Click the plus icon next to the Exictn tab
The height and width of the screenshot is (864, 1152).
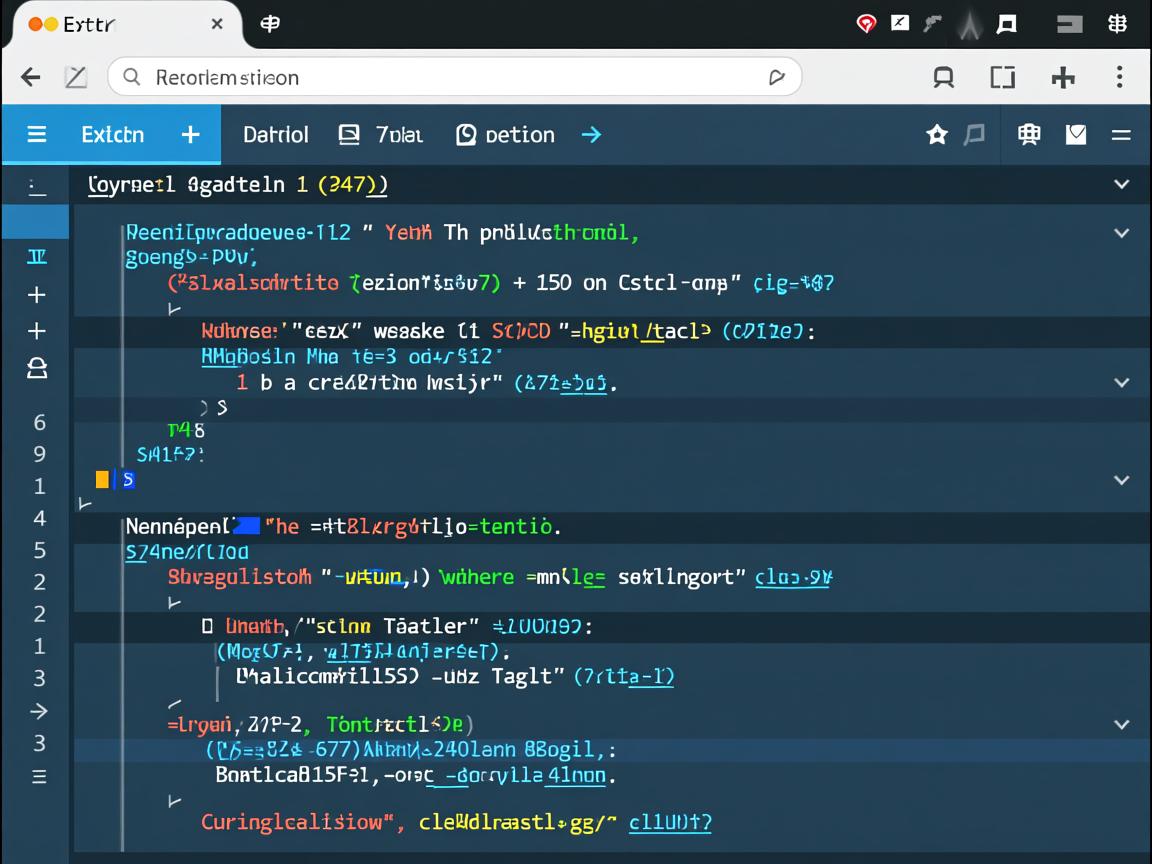pyautogui.click(x=190, y=135)
